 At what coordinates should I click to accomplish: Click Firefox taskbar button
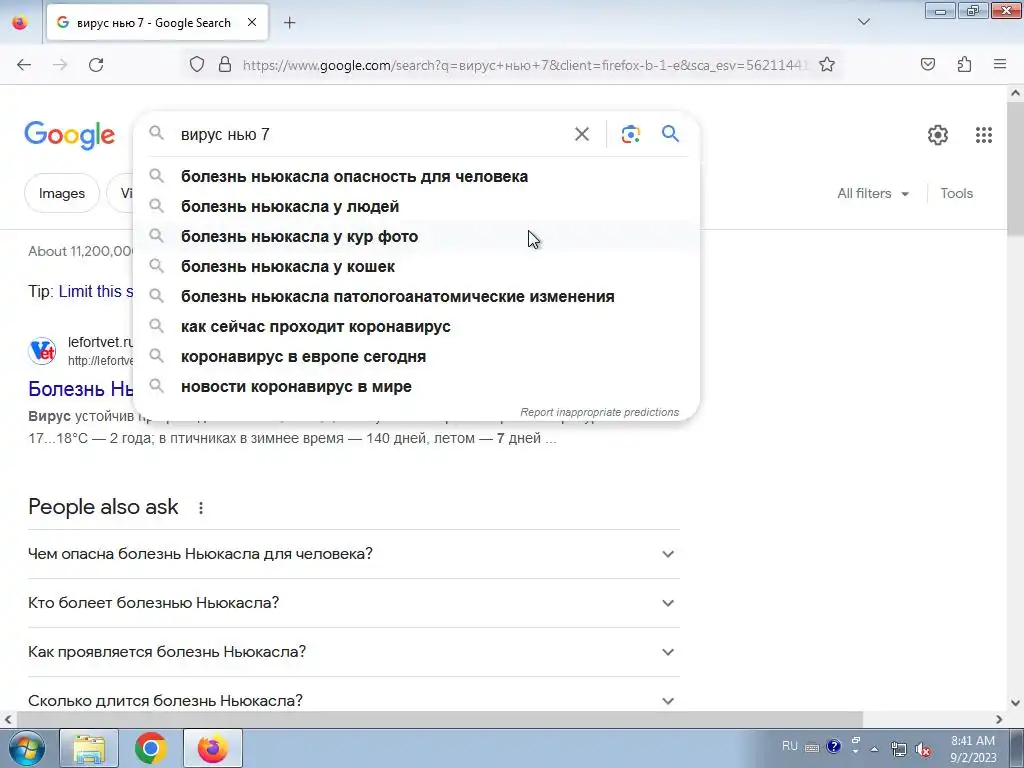point(213,748)
